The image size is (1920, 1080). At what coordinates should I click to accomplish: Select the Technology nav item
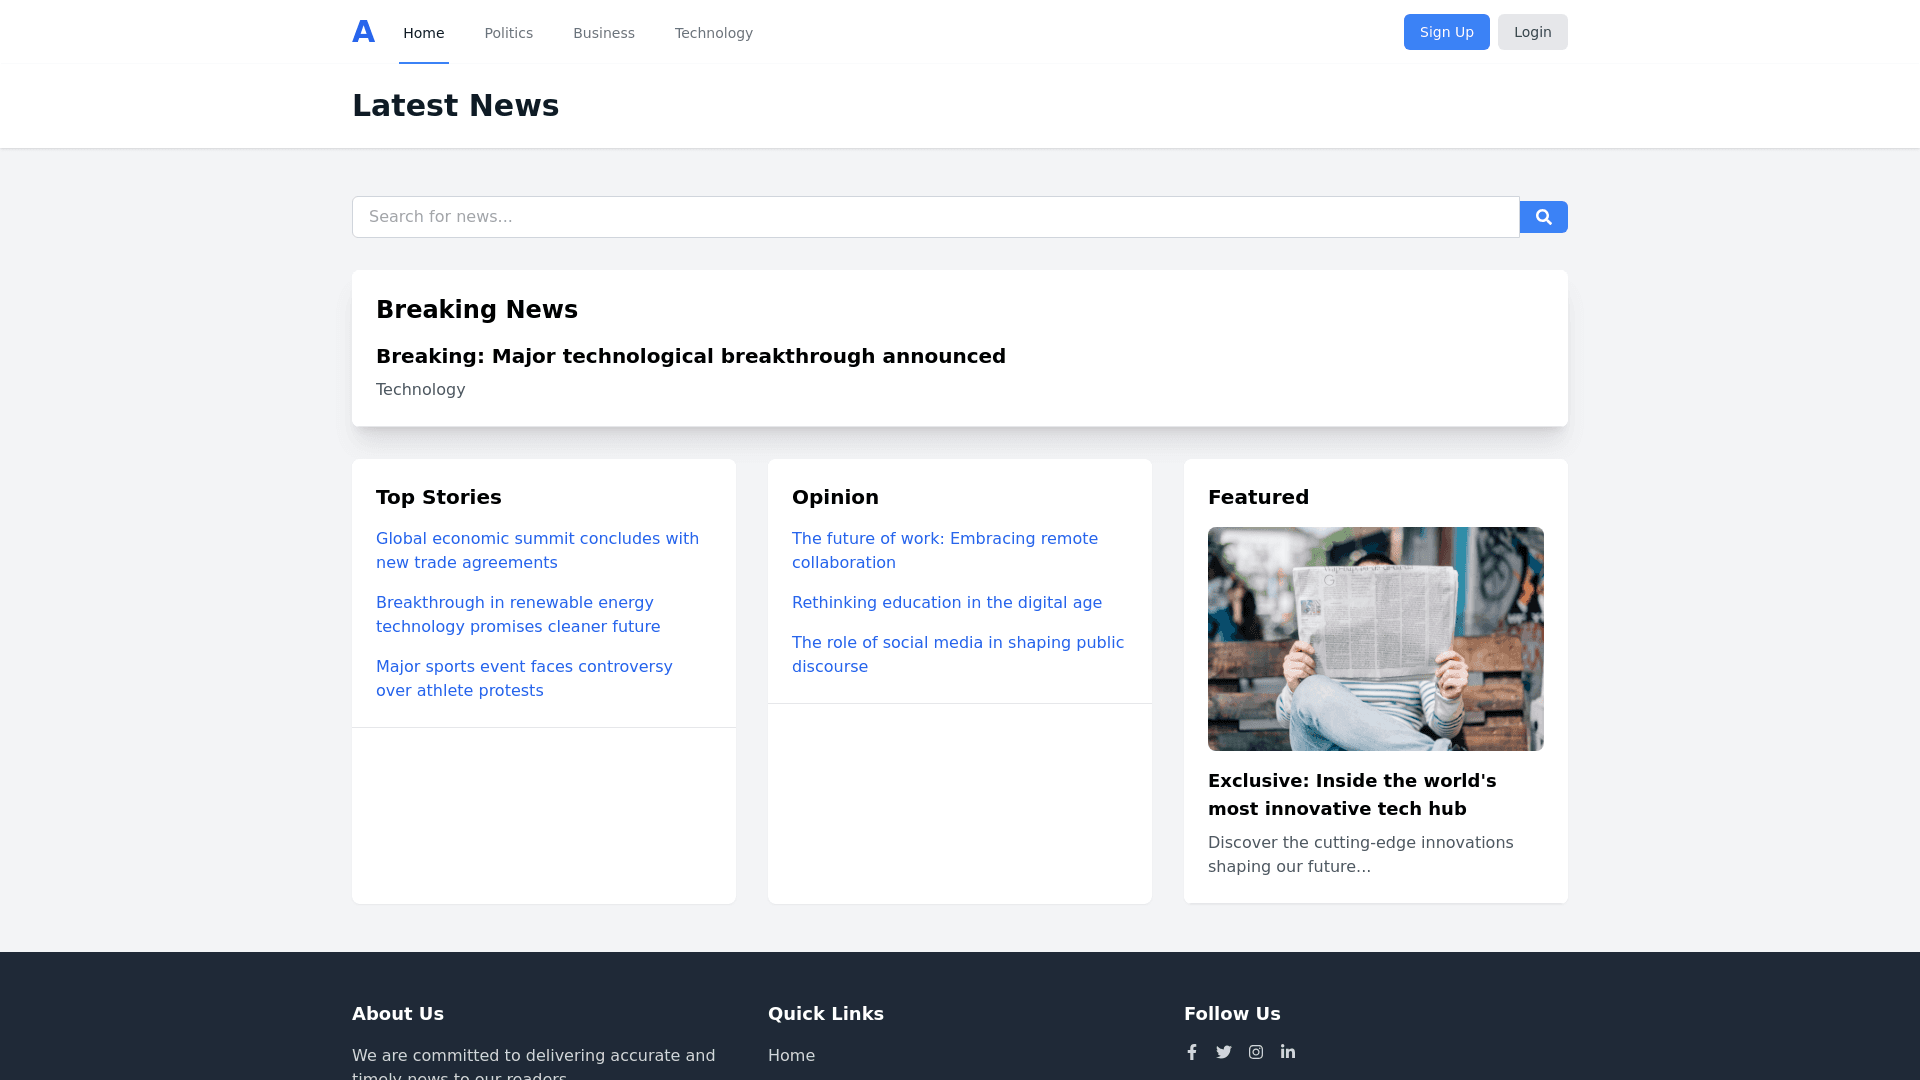coord(713,33)
